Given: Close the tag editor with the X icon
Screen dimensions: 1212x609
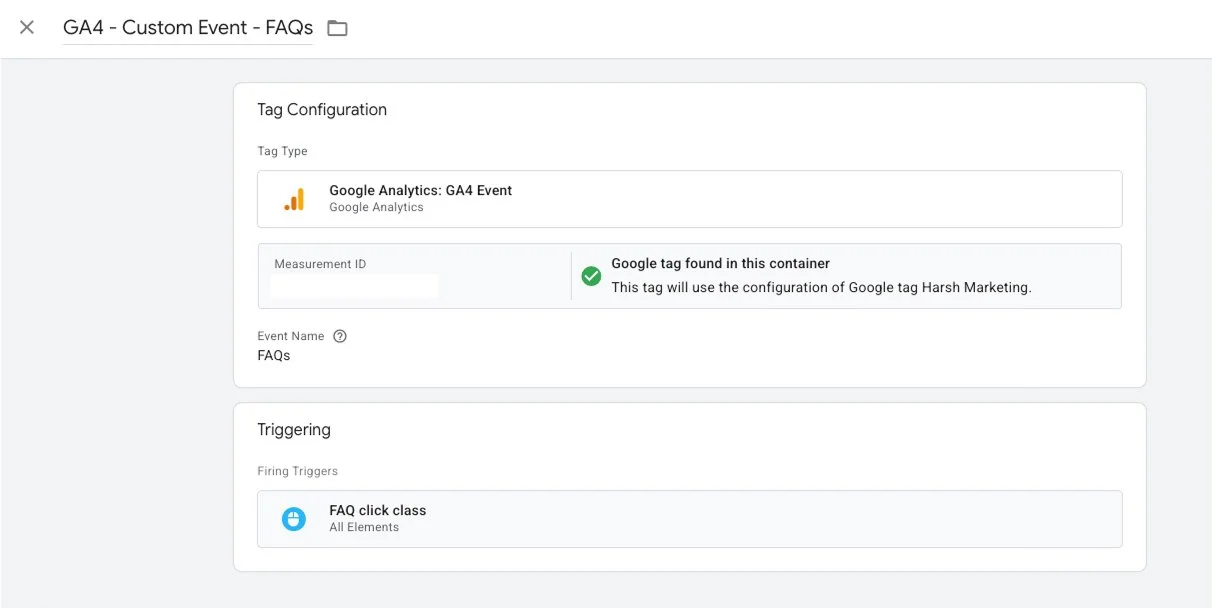Looking at the screenshot, I should [27, 28].
